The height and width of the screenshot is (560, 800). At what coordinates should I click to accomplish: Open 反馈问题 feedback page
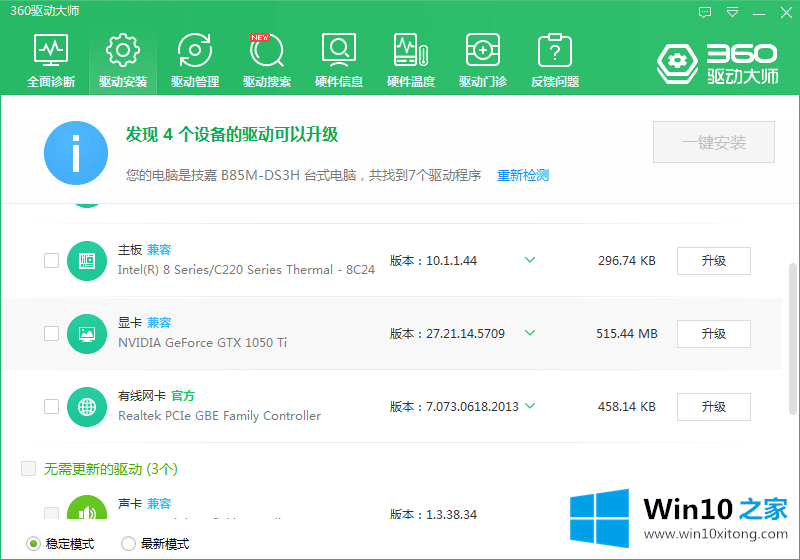555,60
